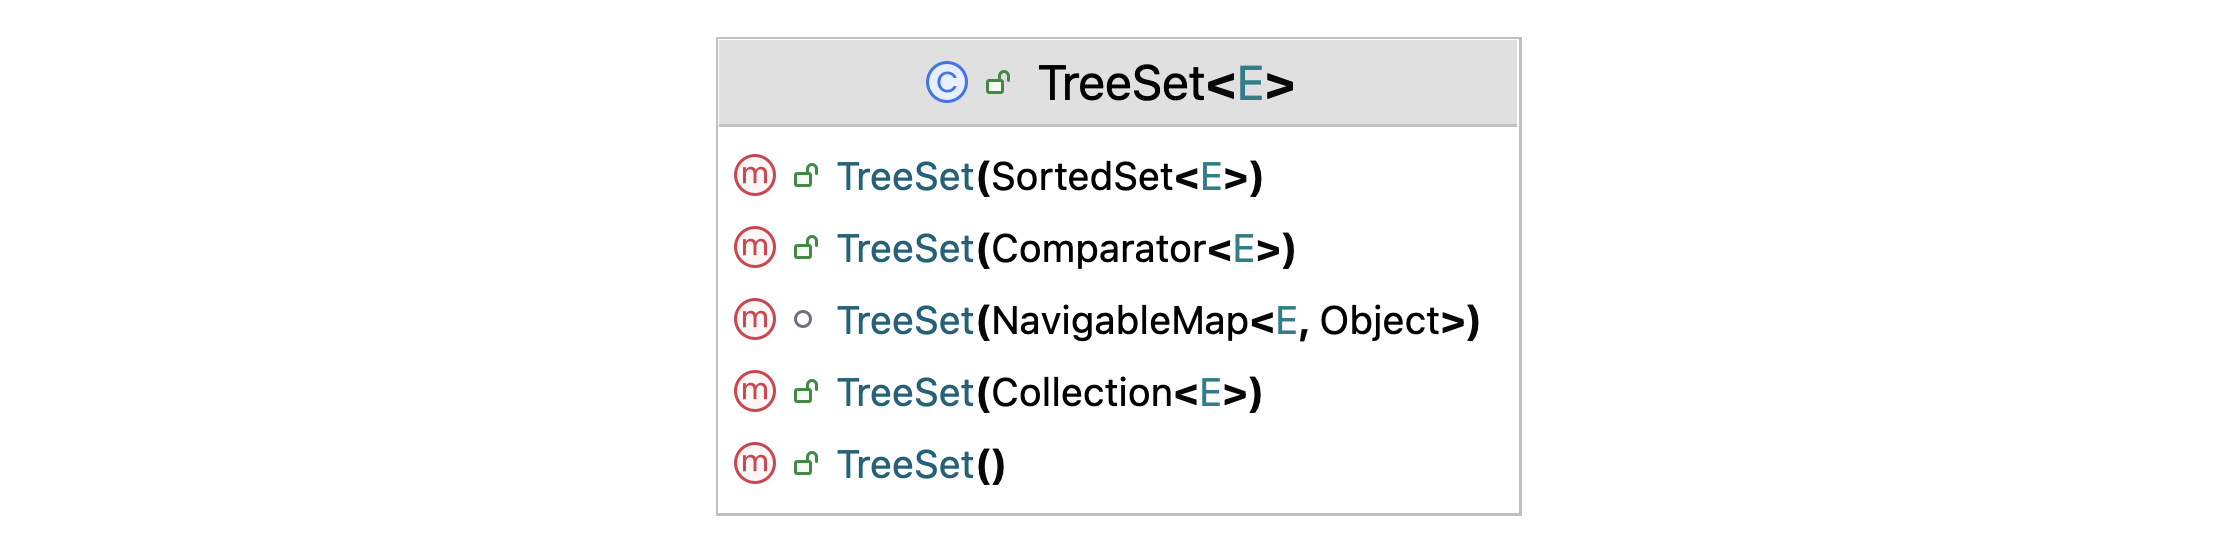Click method icon beside TreeSet(Comparator<E>)
This screenshot has height=556, width=2226.
[x=755, y=248]
